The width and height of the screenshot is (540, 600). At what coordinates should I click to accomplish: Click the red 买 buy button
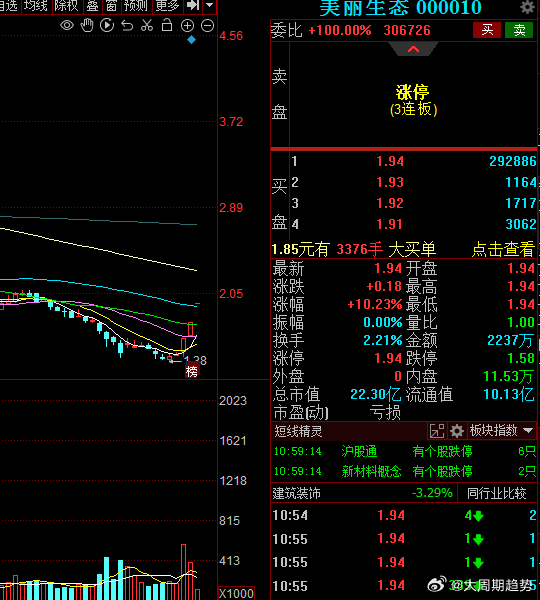coord(487,30)
